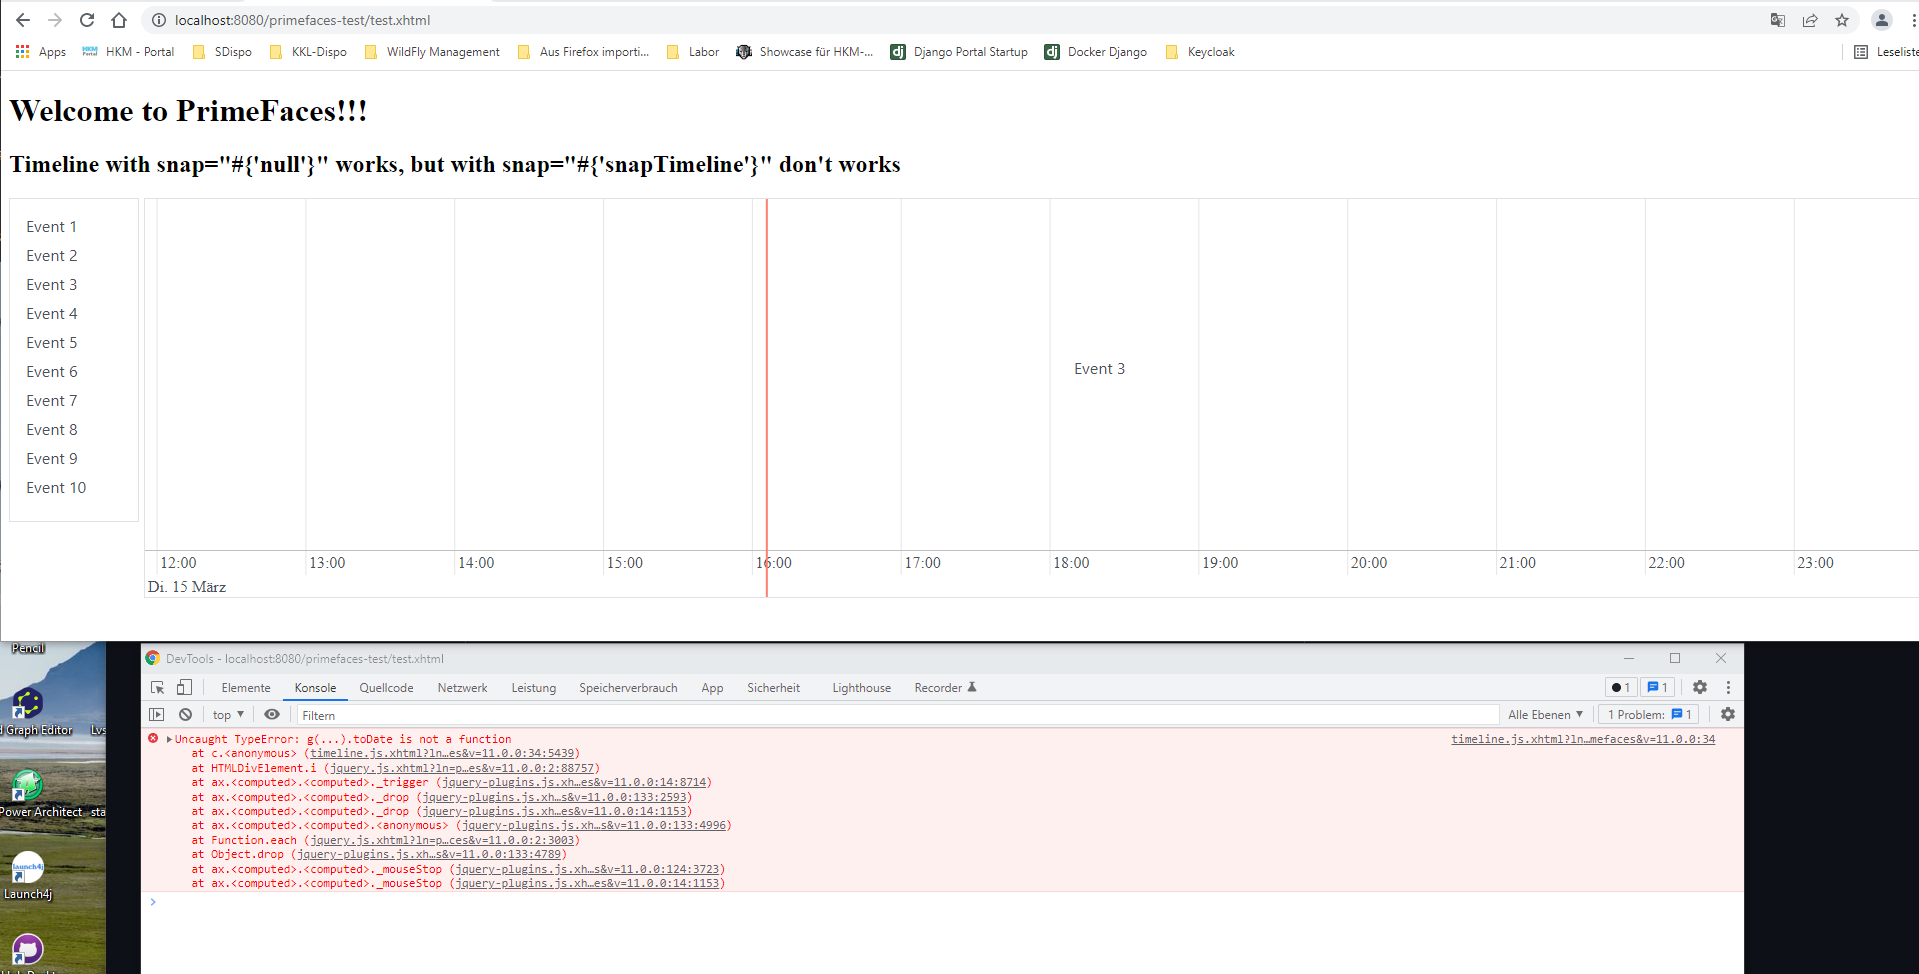Screen dimensions: 1919x974
Task: Select the inspect element tool in DevTools
Action: 157,687
